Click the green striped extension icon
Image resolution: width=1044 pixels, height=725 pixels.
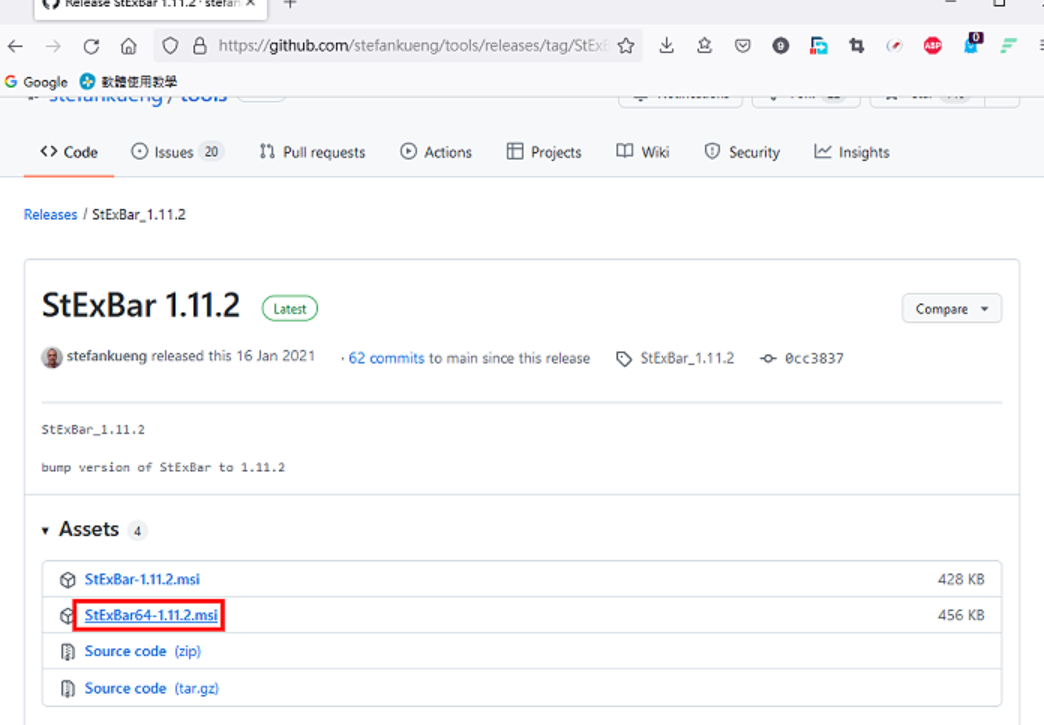click(1009, 46)
